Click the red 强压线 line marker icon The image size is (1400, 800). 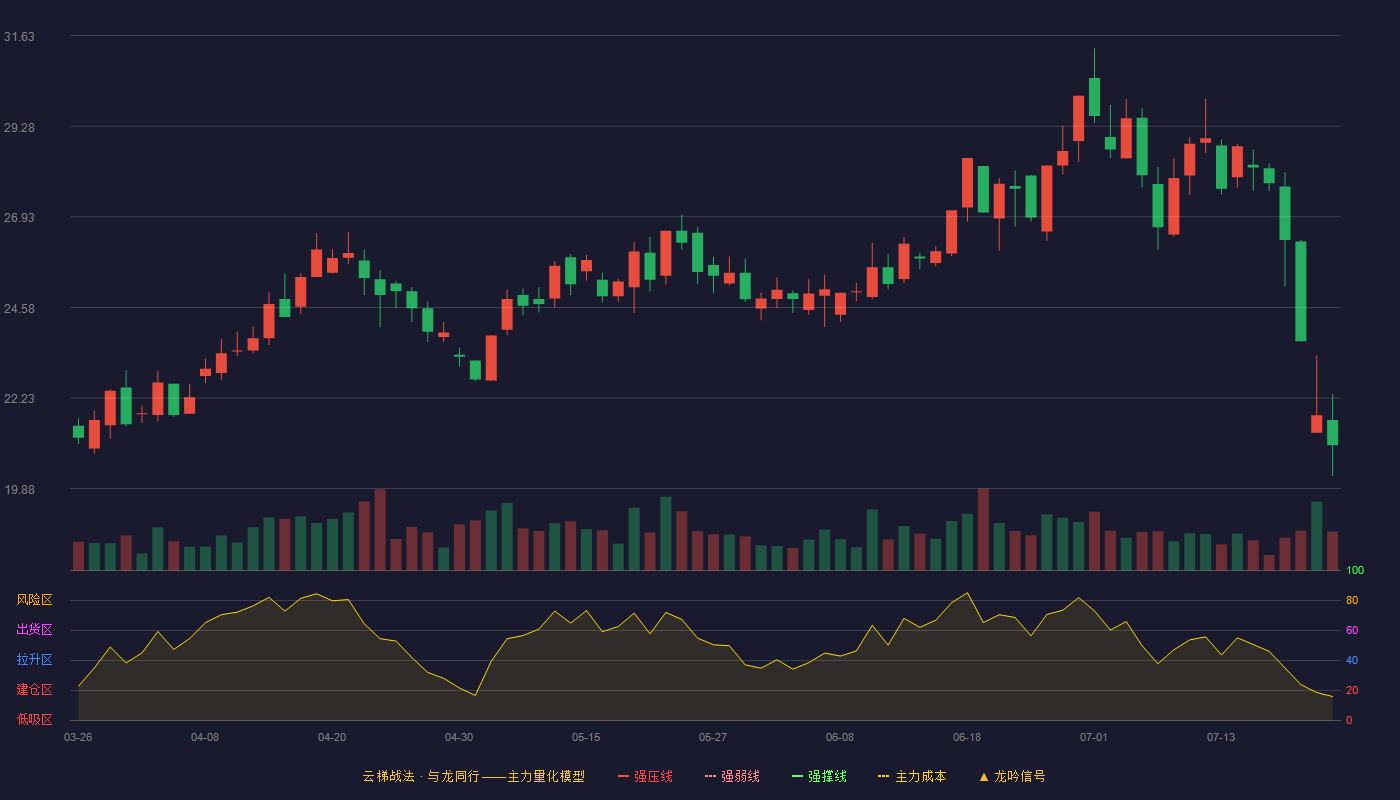pyautogui.click(x=623, y=776)
